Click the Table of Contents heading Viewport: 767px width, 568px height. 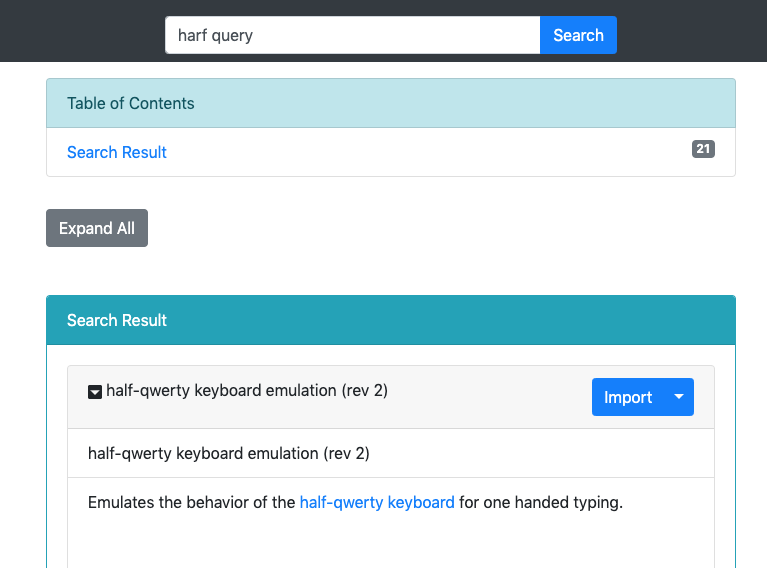pos(131,103)
